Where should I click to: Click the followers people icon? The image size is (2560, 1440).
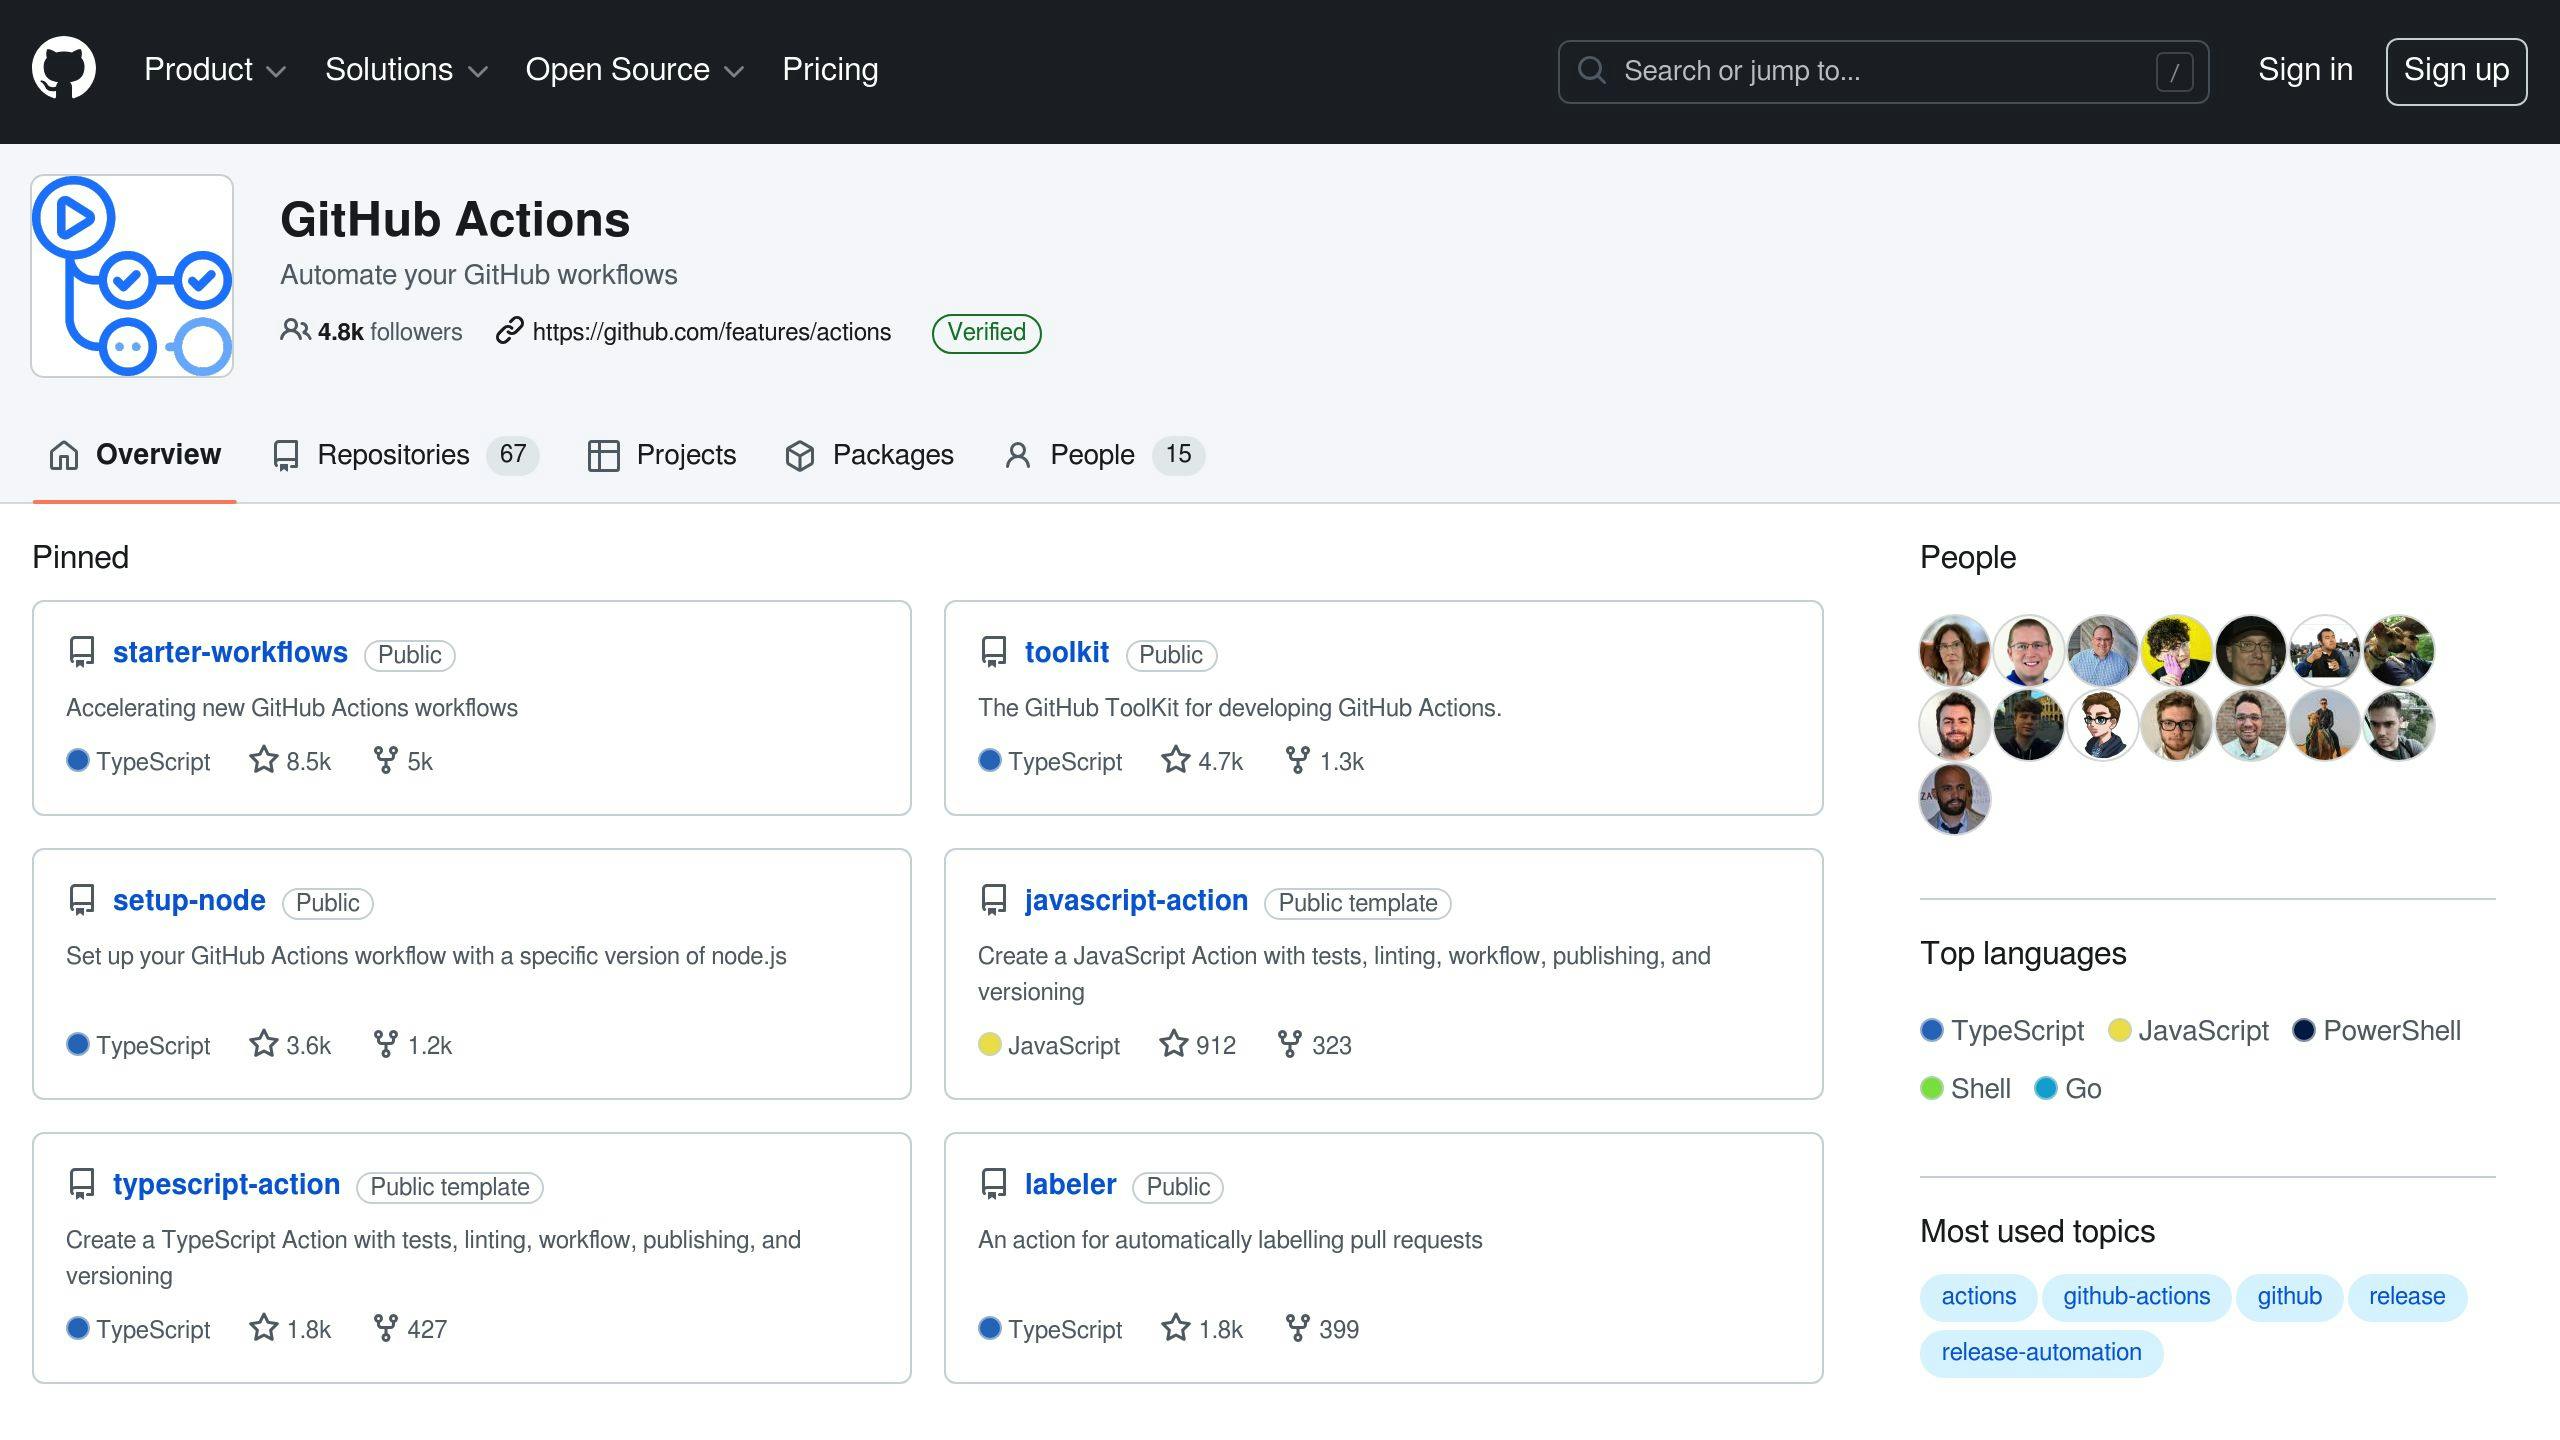pos(295,330)
